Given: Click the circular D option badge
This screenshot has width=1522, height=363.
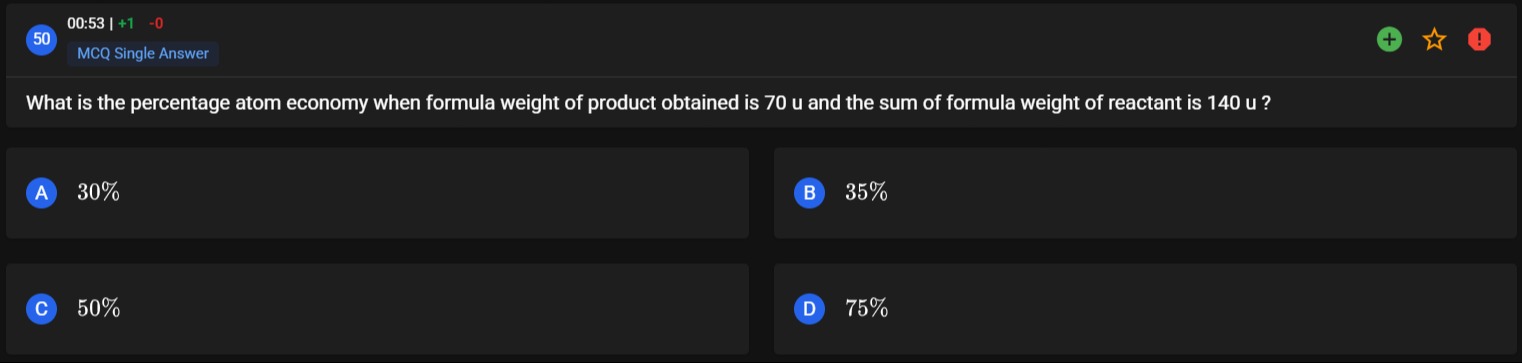Looking at the screenshot, I should [x=809, y=309].
